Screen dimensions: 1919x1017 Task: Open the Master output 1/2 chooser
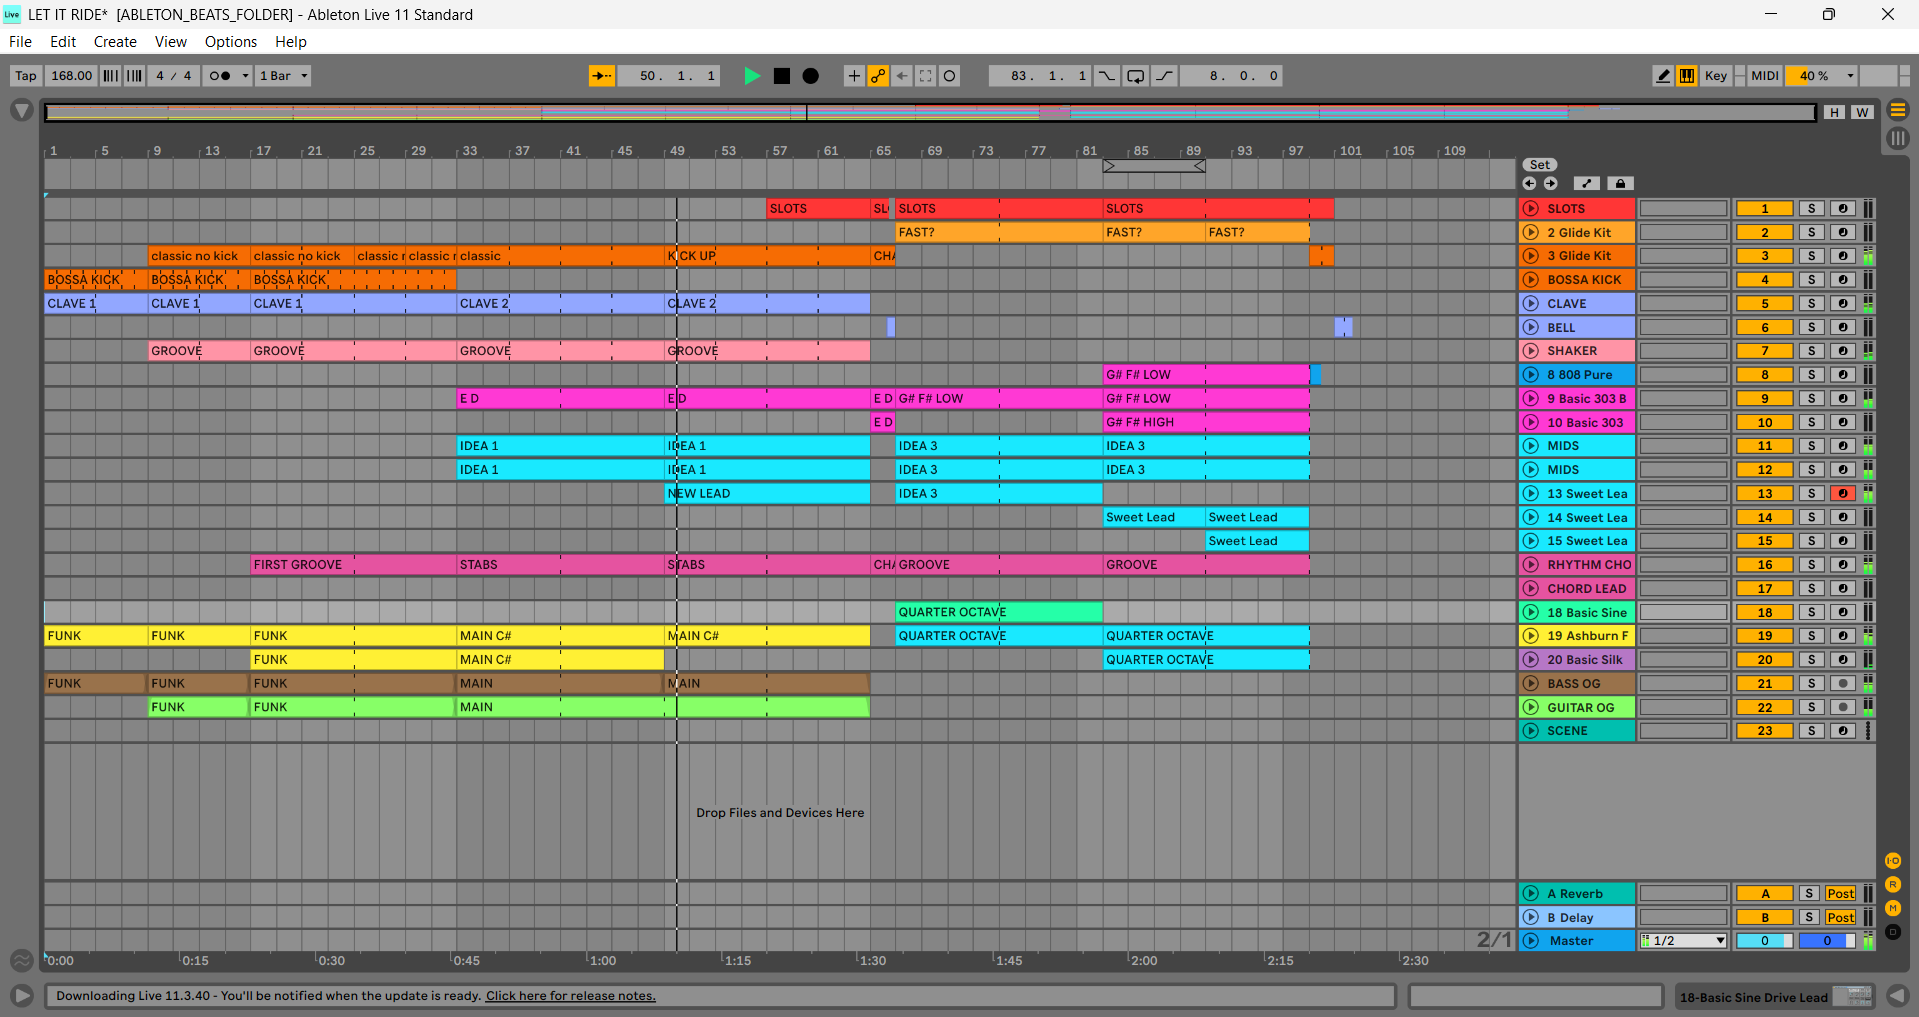(1683, 941)
